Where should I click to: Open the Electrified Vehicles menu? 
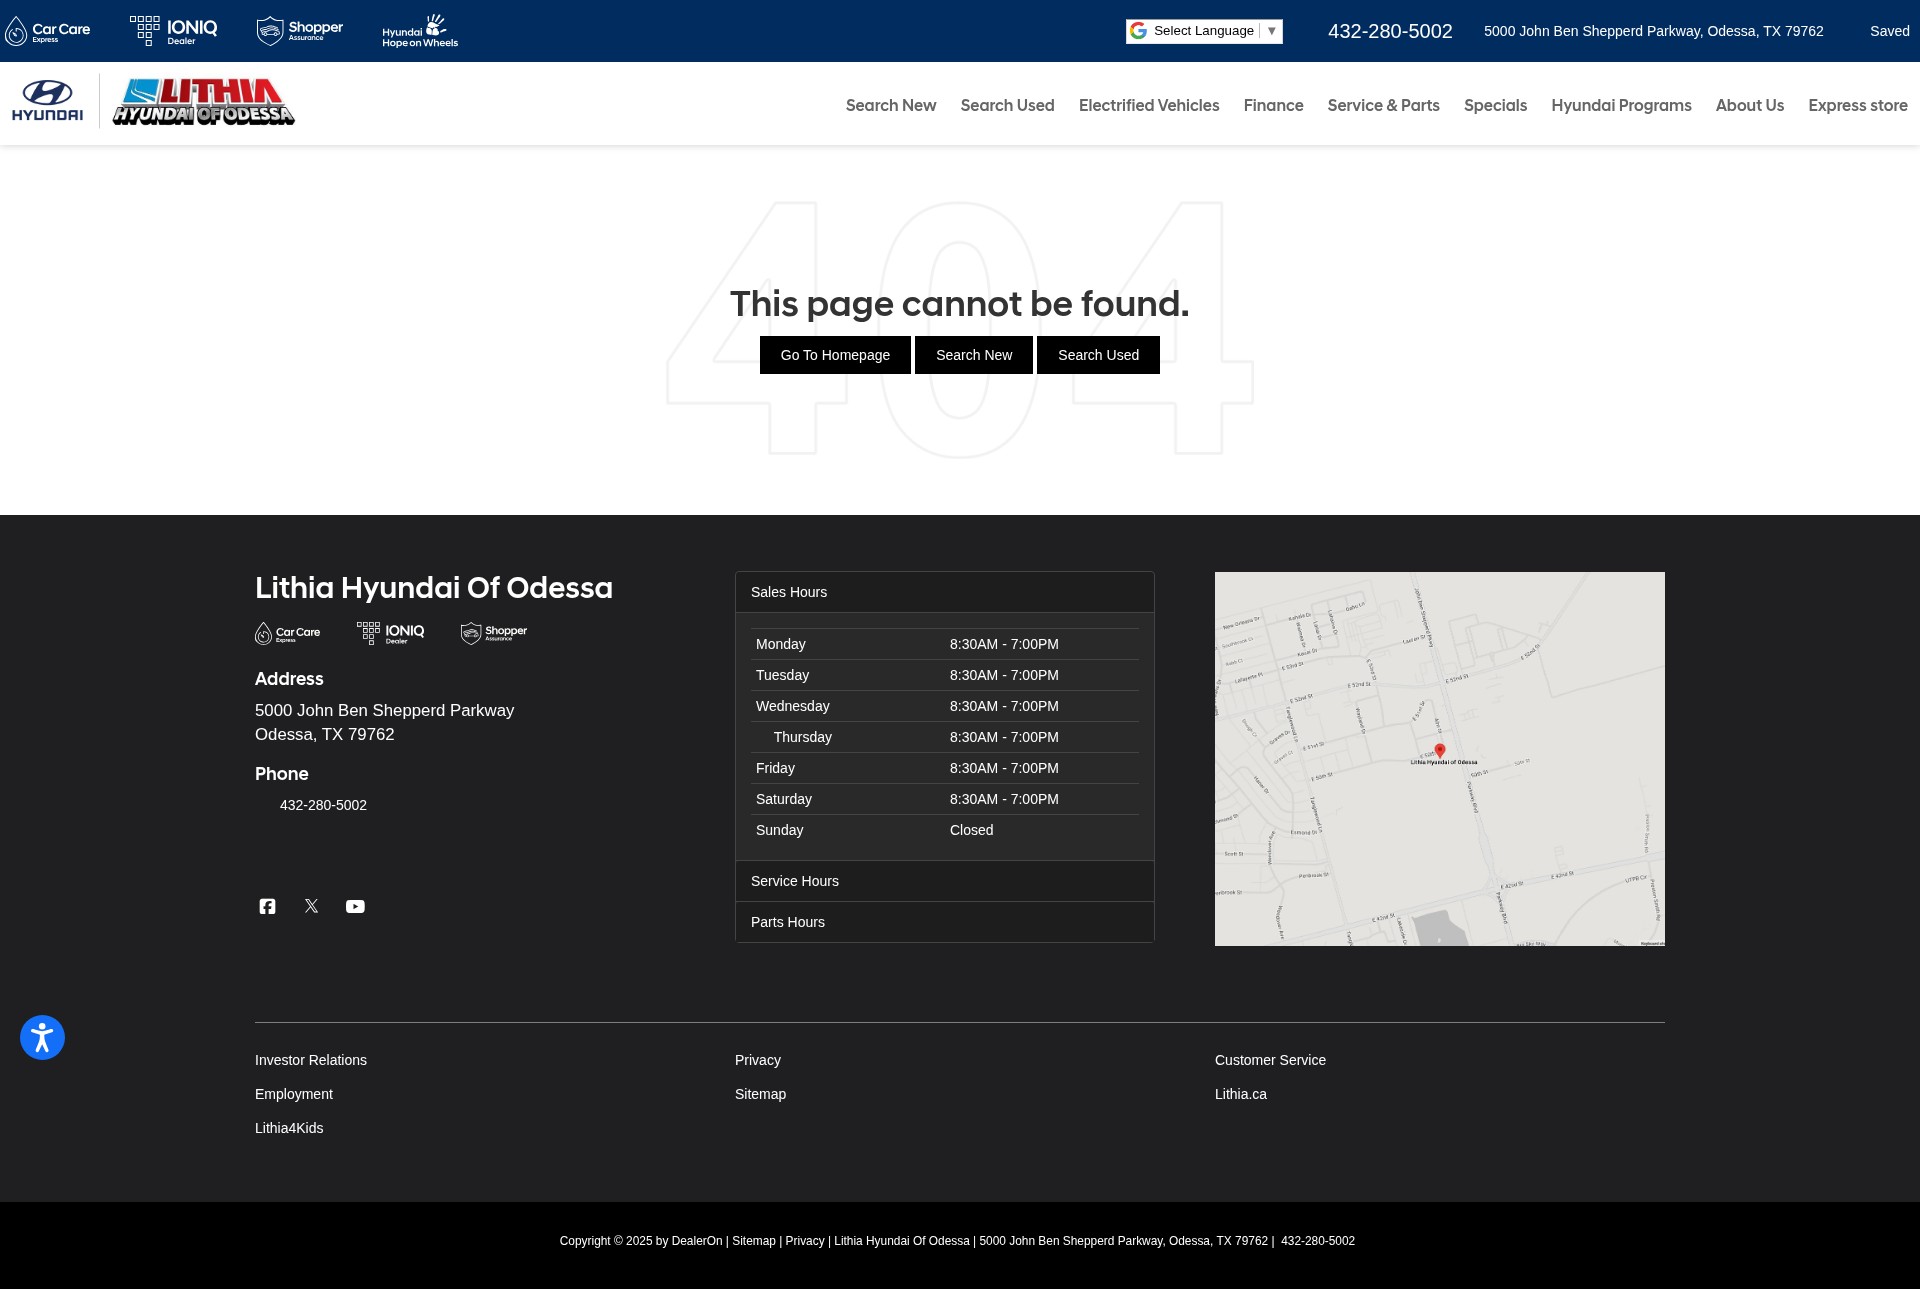[1149, 105]
